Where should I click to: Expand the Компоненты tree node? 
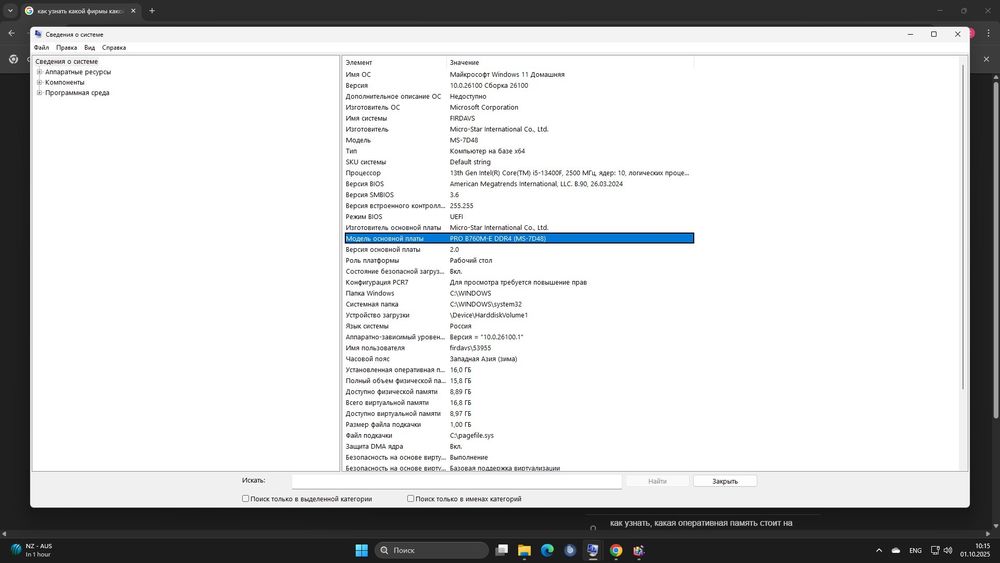click(40, 82)
